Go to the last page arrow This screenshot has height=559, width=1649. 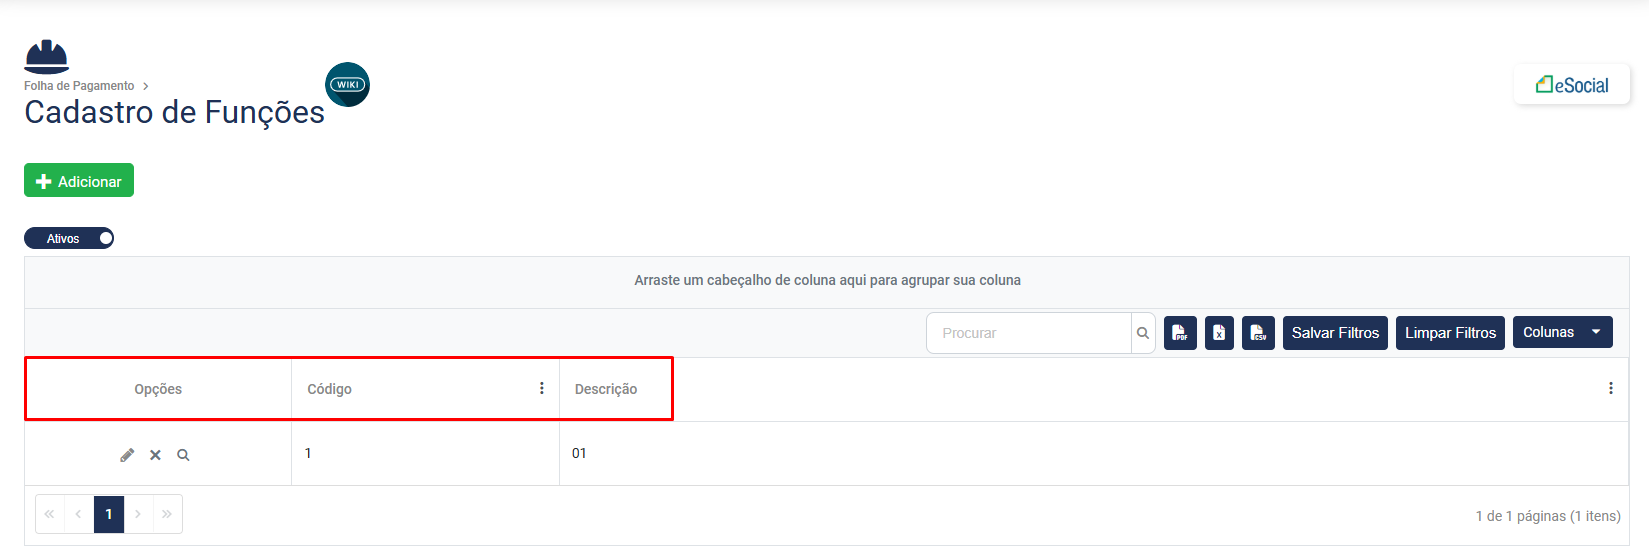click(x=167, y=514)
